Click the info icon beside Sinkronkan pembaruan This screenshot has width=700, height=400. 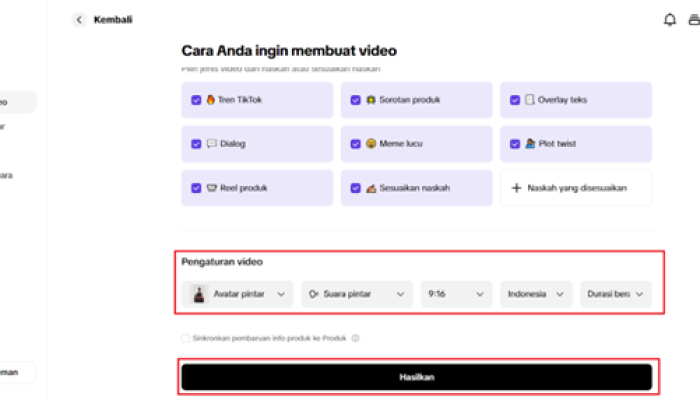(355, 338)
